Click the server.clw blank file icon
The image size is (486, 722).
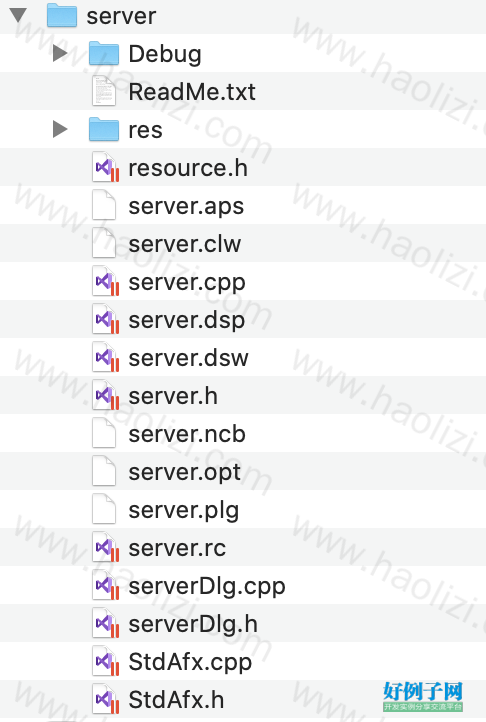click(x=104, y=244)
